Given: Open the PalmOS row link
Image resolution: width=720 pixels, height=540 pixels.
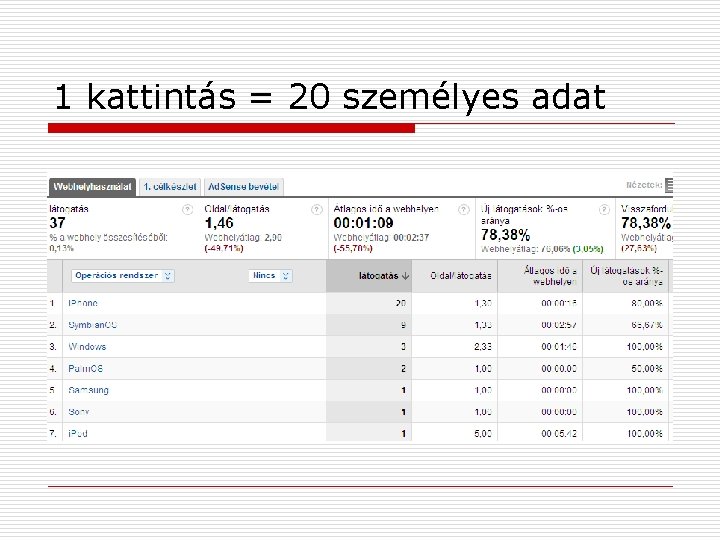Looking at the screenshot, I should 85,369.
